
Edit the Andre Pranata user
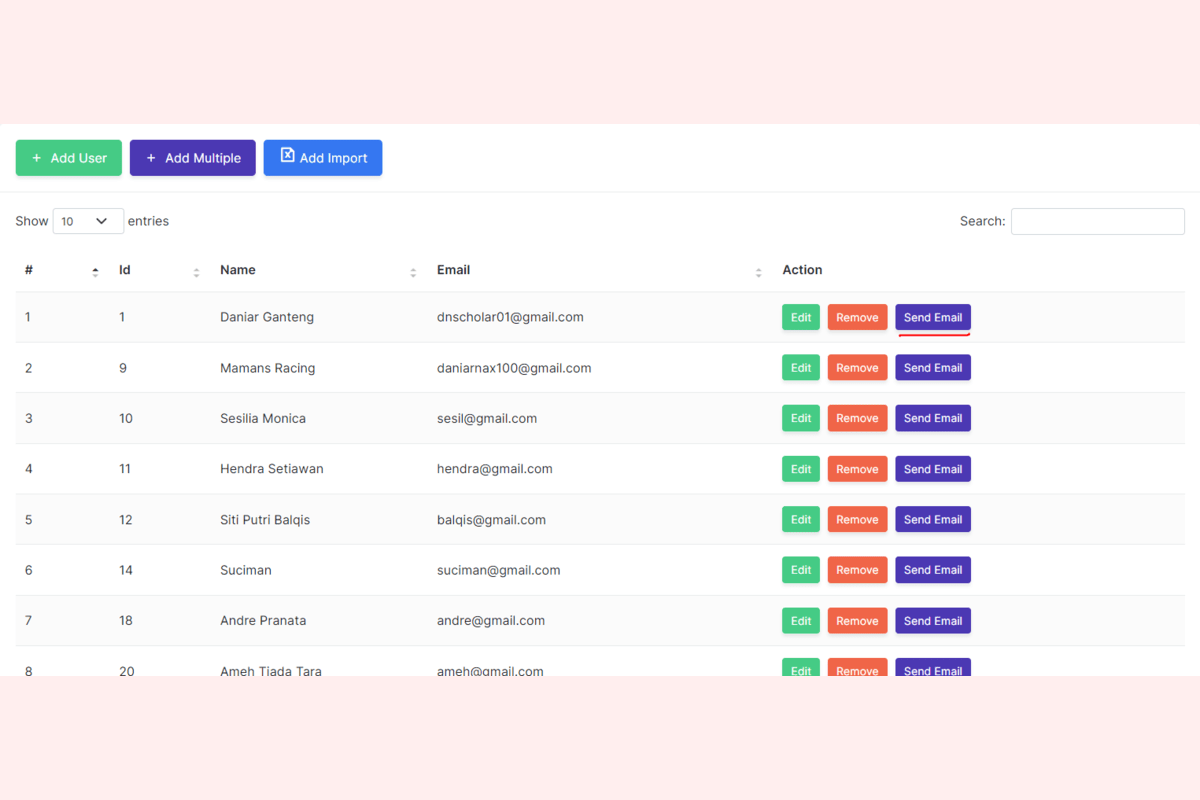801,621
